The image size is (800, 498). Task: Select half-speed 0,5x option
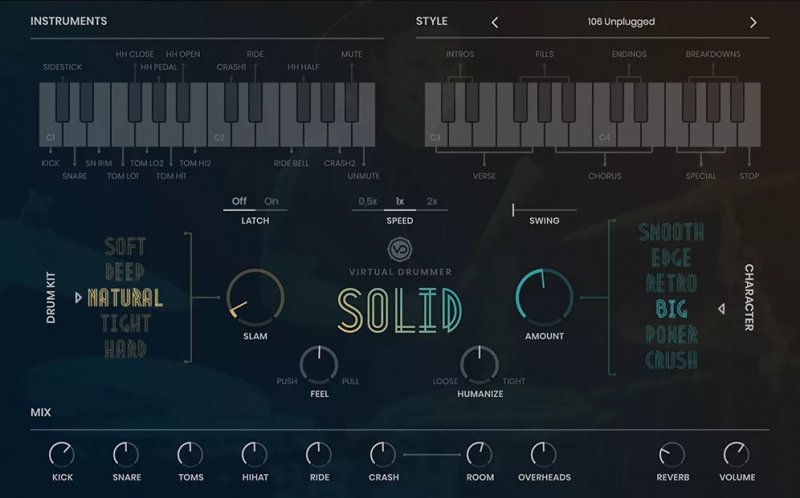[368, 201]
